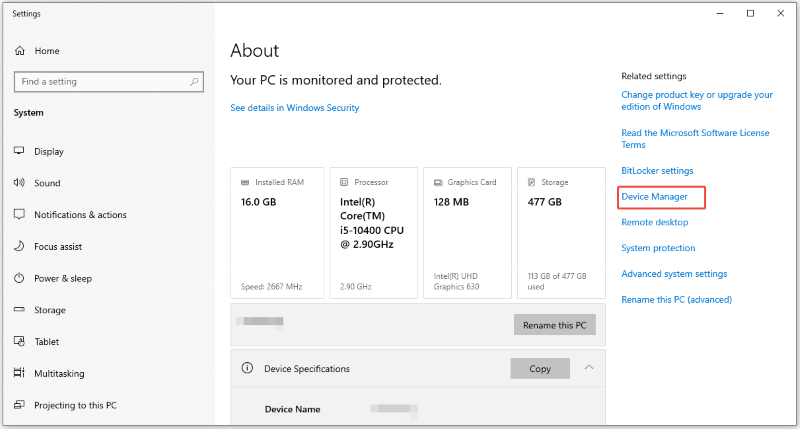Click Rename this PC (advanced) link
Image resolution: width=800 pixels, height=429 pixels.
pos(677,299)
